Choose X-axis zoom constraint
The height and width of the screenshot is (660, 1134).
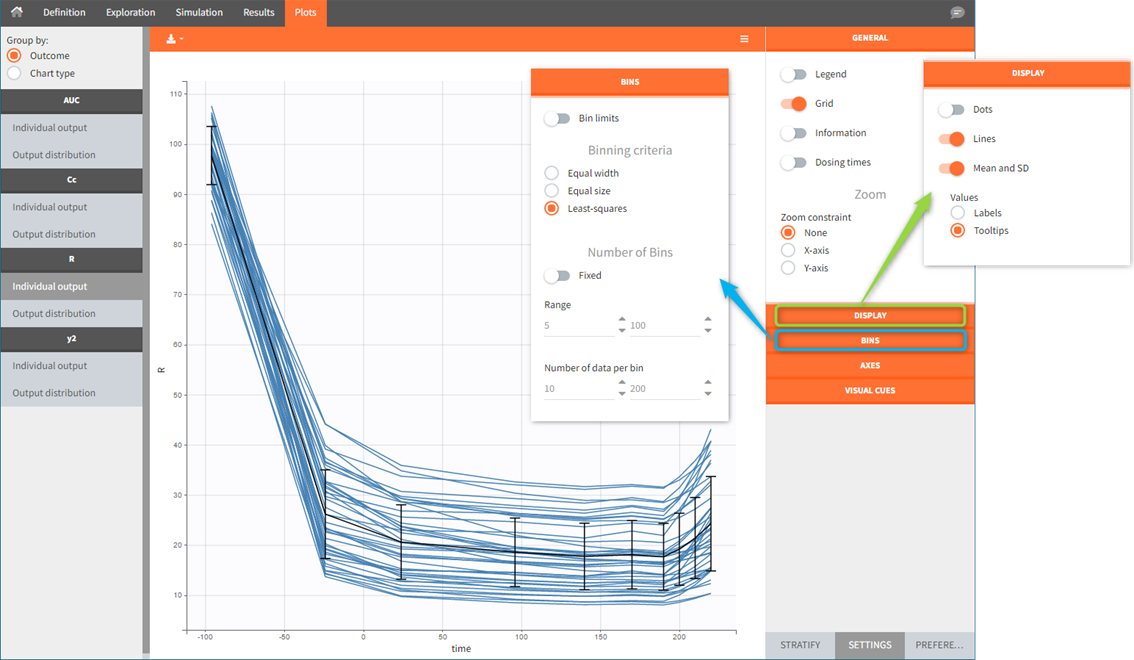(788, 251)
